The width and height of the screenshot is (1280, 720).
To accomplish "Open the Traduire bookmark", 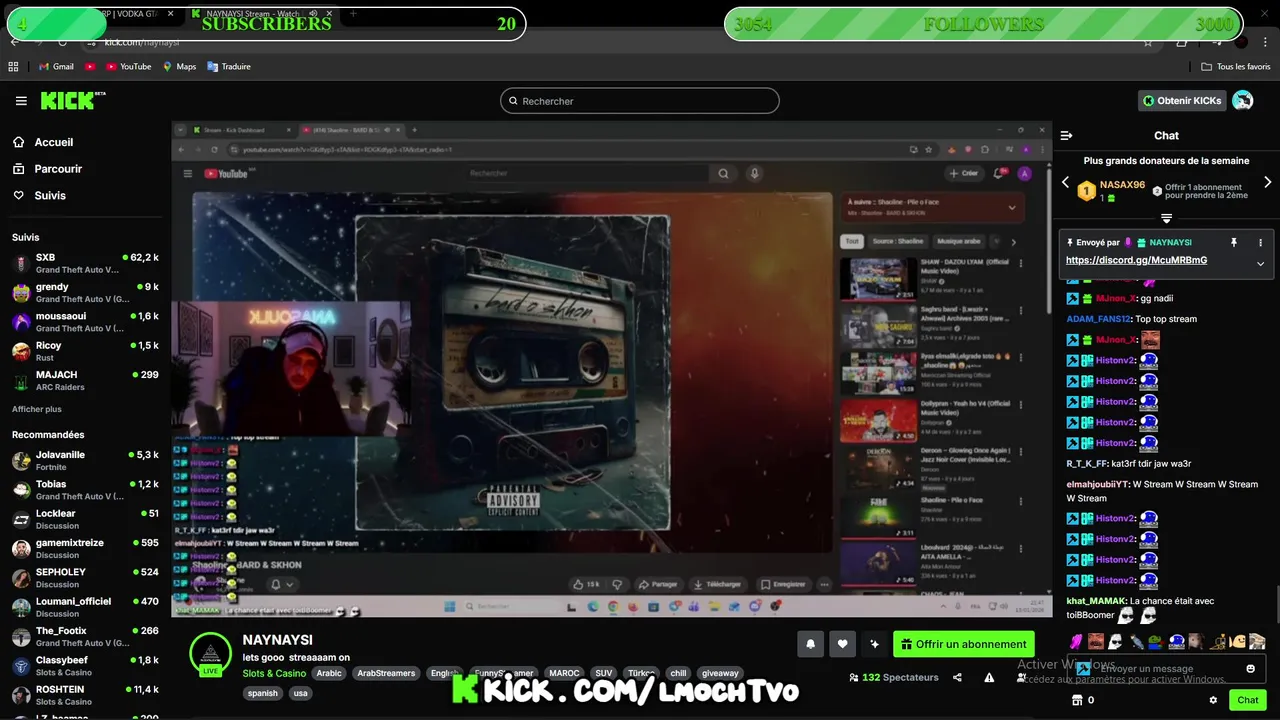I will pyautogui.click(x=229, y=66).
